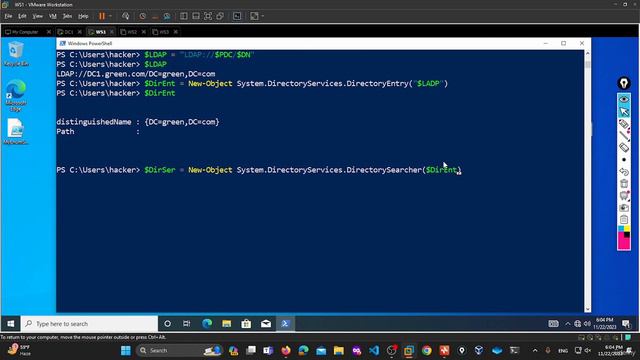Screen dimensions: 640x360
Task: Switch to the WS3 VM tab
Action: coord(163,32)
